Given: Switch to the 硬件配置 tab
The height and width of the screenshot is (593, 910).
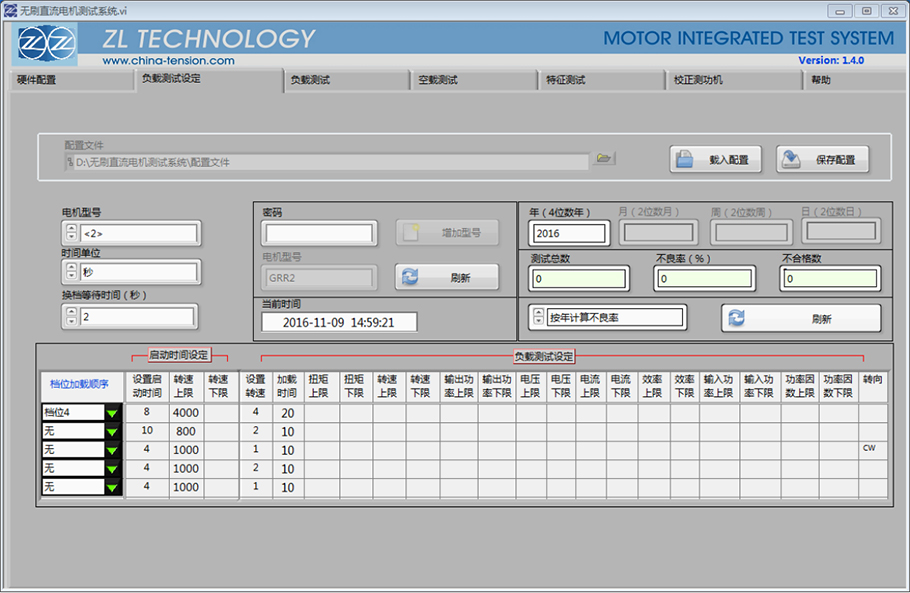Looking at the screenshot, I should pyautogui.click(x=37, y=80).
